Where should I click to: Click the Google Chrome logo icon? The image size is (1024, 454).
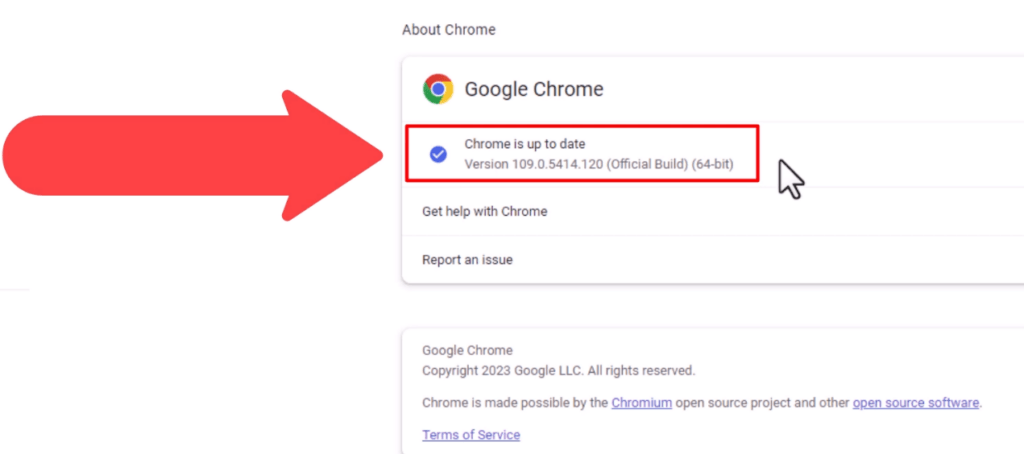[438, 89]
